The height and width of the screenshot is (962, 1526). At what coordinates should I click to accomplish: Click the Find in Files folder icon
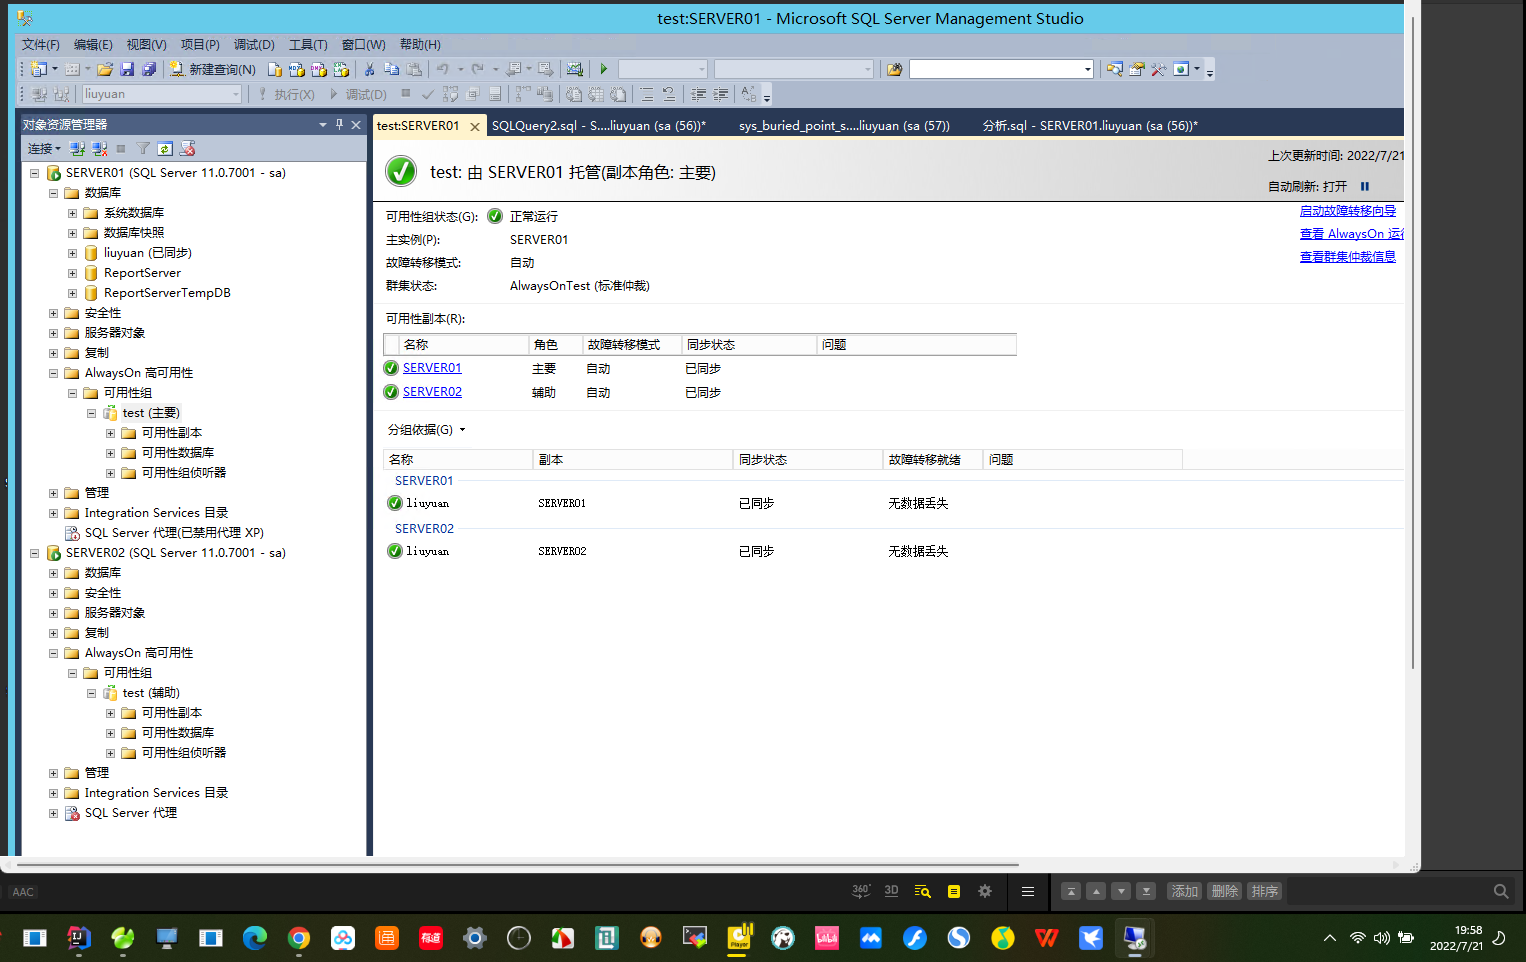[894, 69]
